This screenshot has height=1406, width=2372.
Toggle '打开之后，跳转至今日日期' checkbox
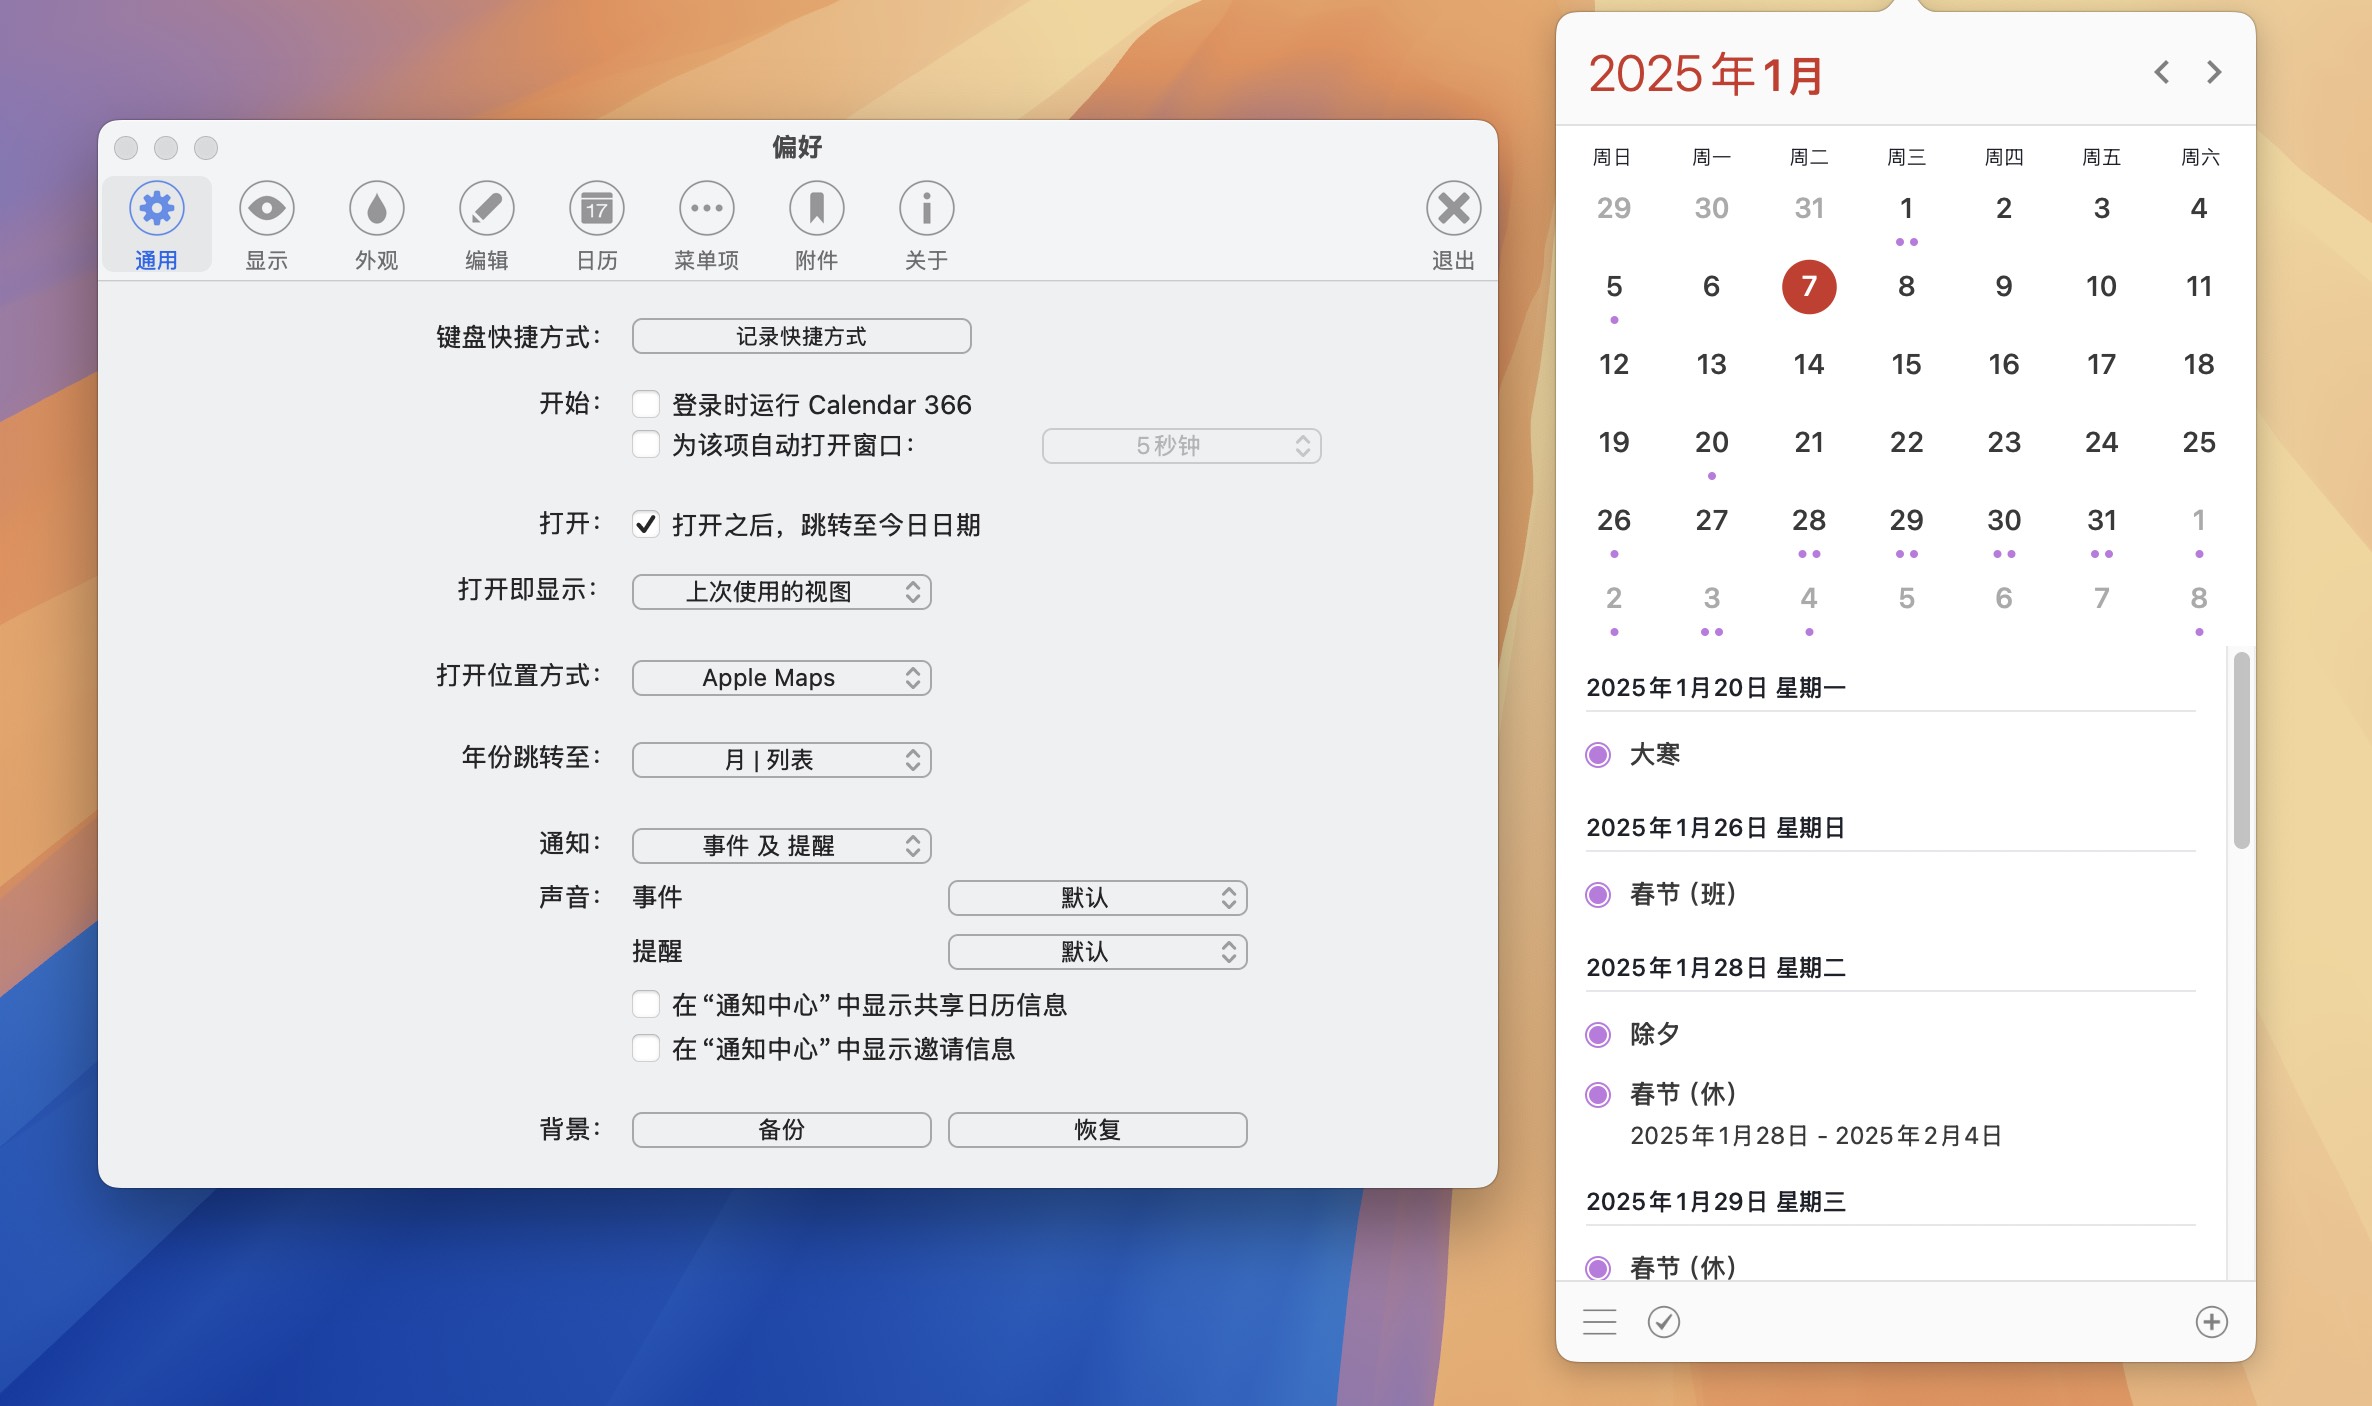click(643, 522)
